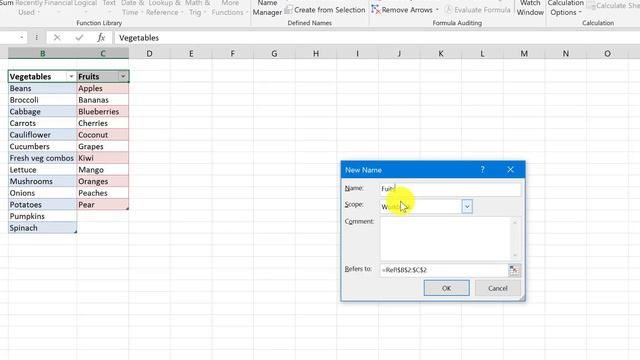Viewport: 640px width, 360px height.
Task: Click the collapse dialog range selector icon
Action: (x=514, y=270)
